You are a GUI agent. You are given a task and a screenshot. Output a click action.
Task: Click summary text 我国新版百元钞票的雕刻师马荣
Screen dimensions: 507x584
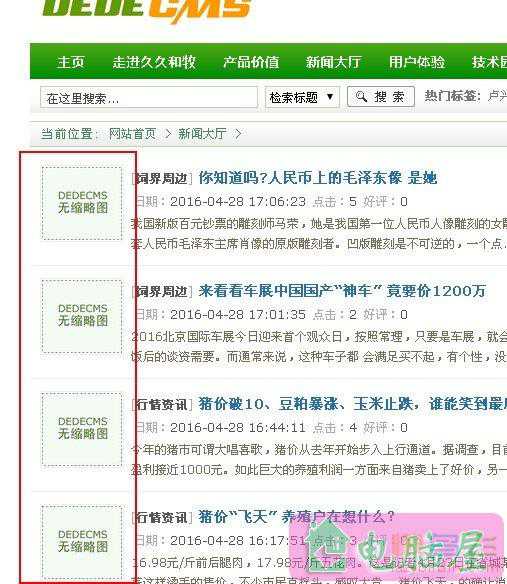click(215, 223)
